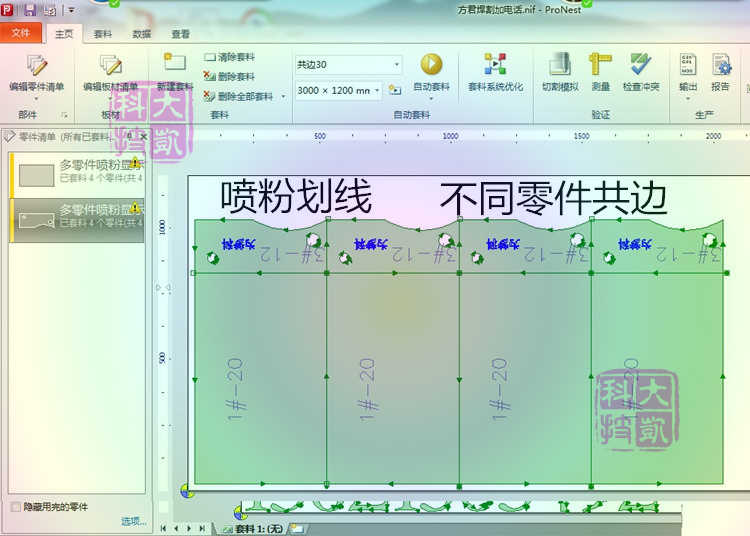Expand the 编辑零件清单 dropdown arrow
This screenshot has width=750, height=536.
36,98
